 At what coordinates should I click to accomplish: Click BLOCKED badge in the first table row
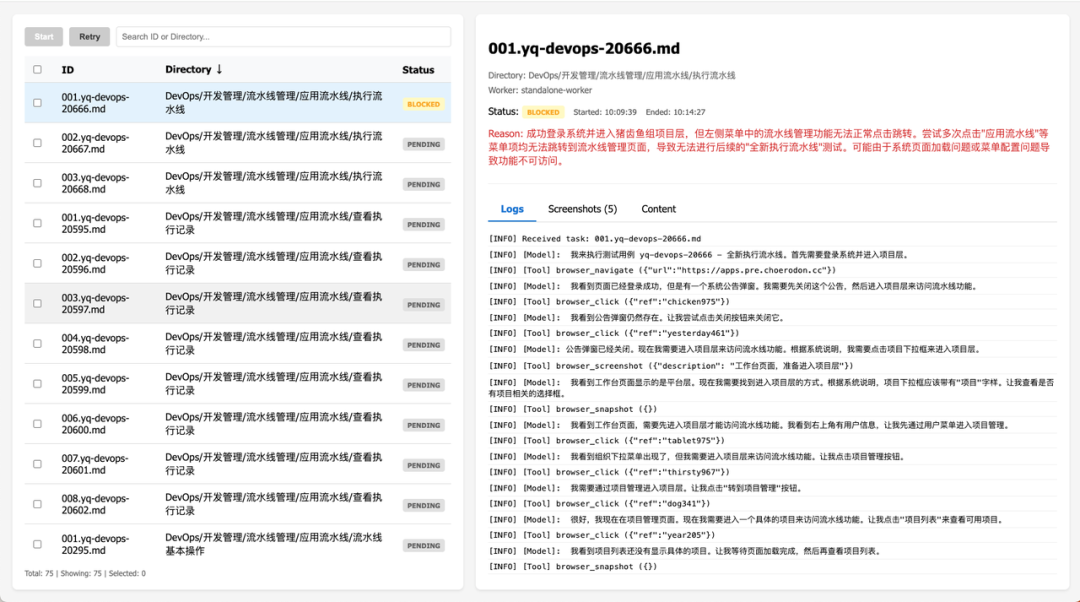[x=423, y=104]
